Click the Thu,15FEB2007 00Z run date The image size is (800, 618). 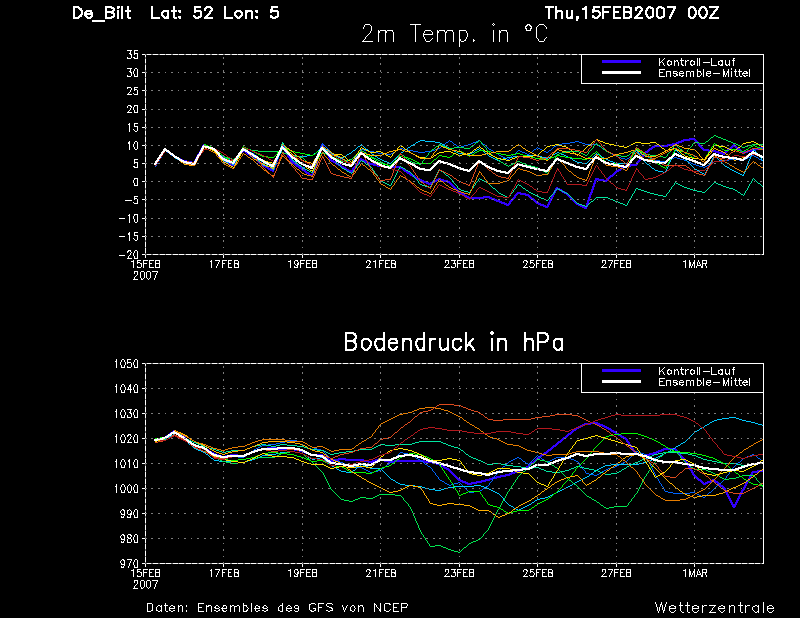pyautogui.click(x=632, y=13)
